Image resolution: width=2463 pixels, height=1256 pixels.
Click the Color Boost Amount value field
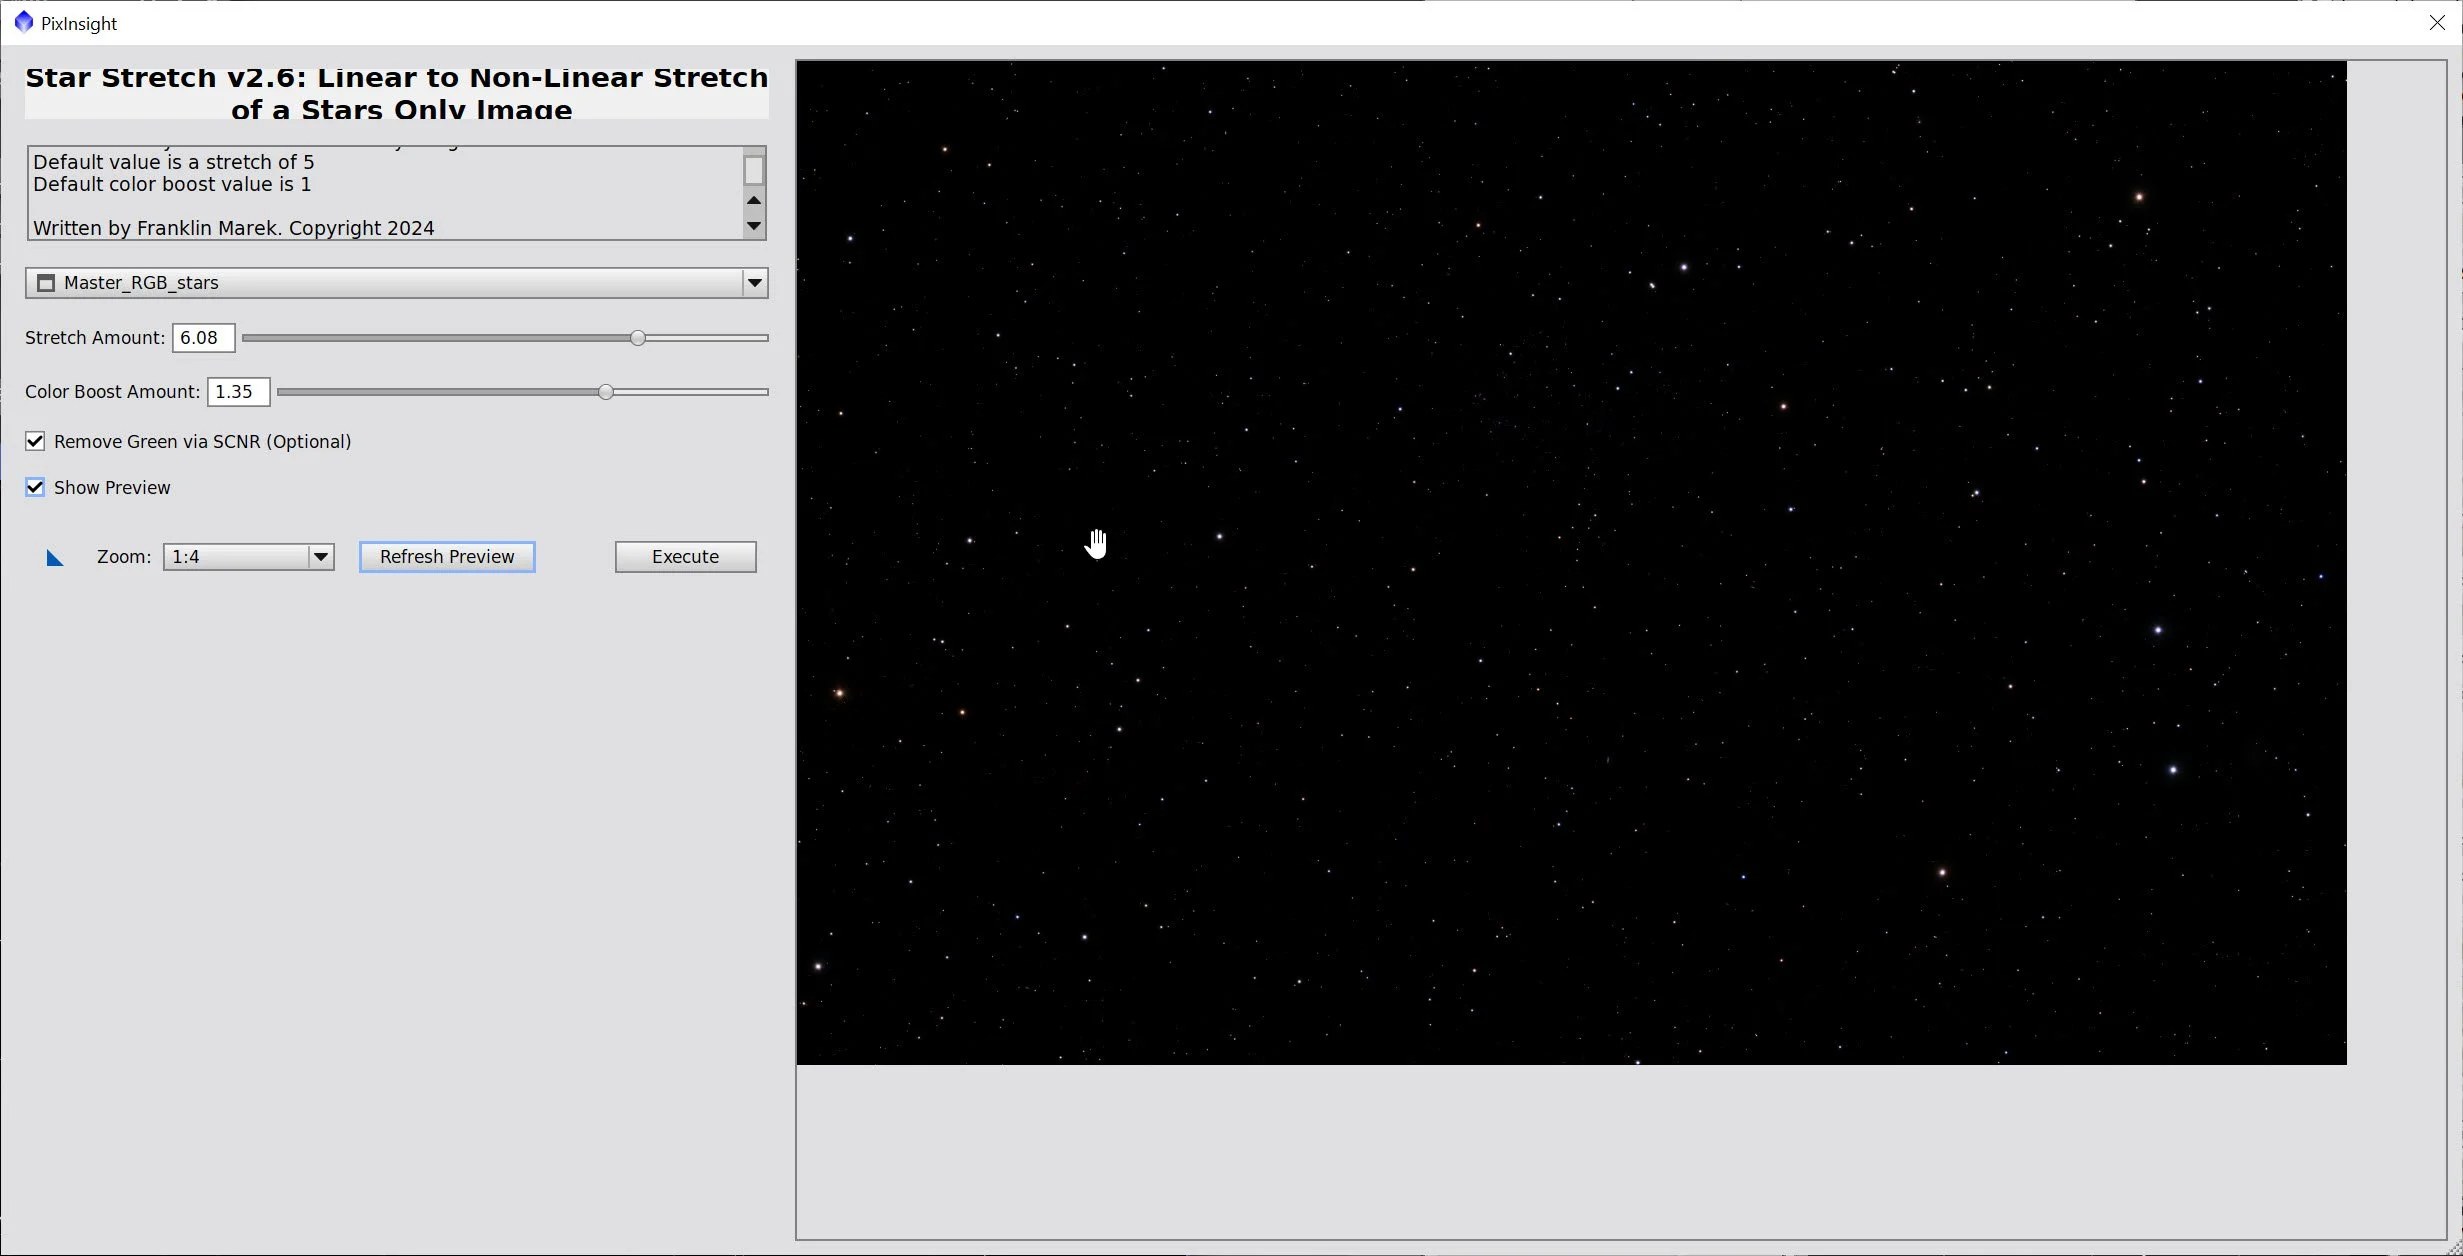pos(238,392)
